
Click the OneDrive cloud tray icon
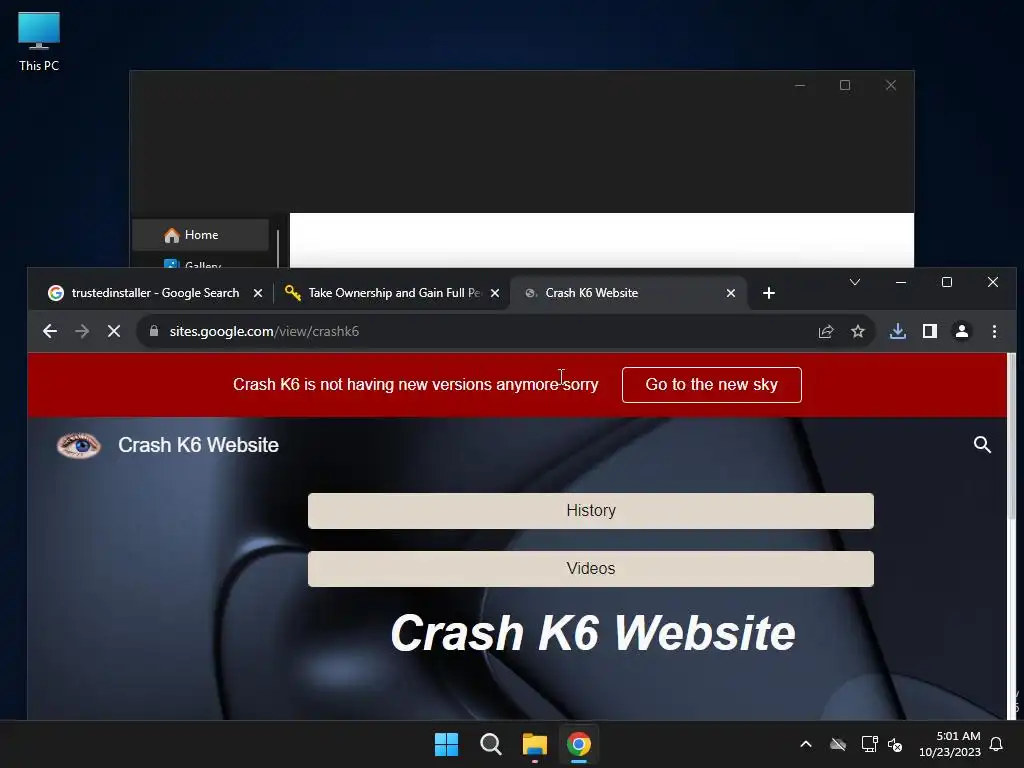838,744
